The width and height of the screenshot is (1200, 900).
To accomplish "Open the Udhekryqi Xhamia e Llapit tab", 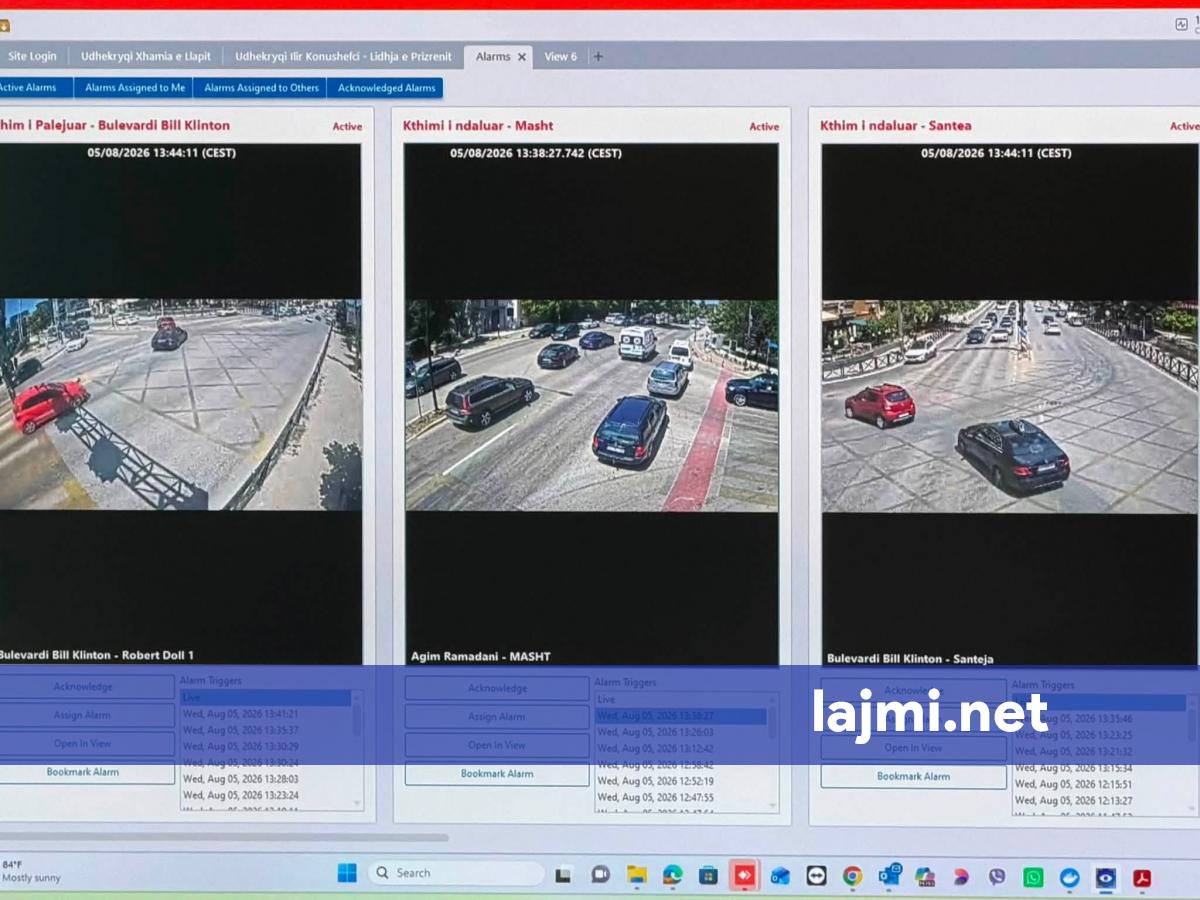I will point(146,56).
